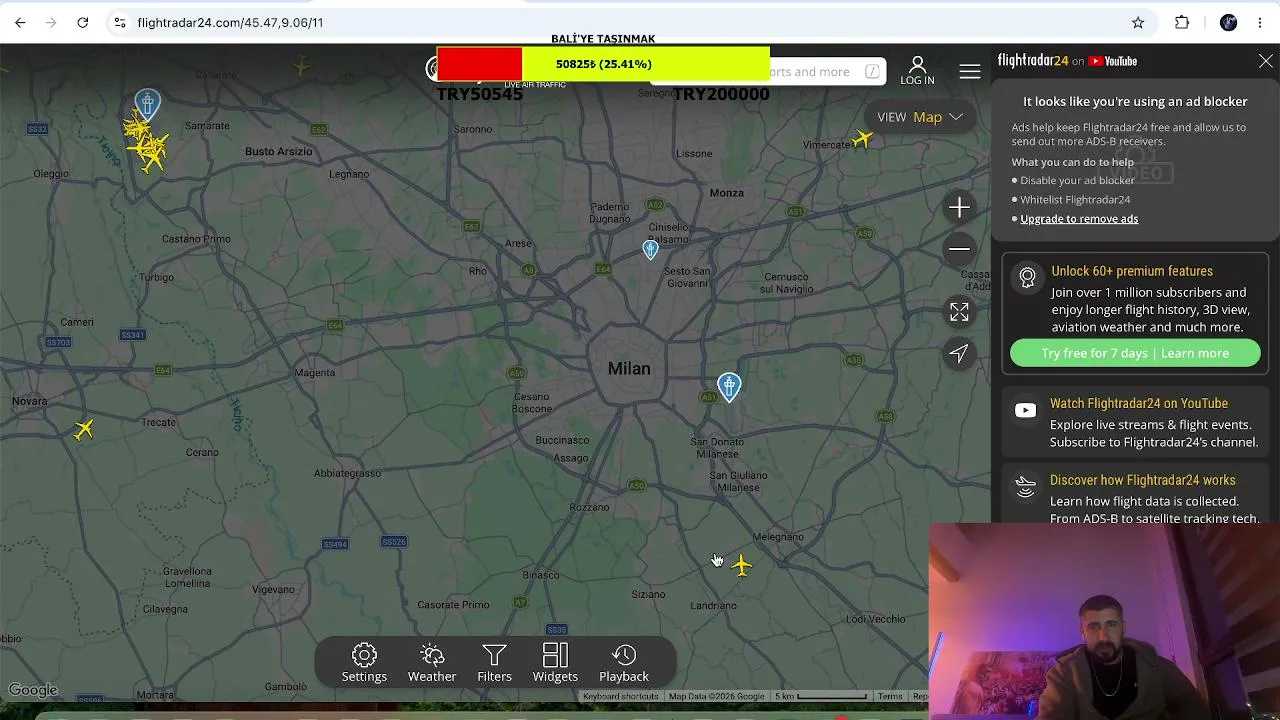Open the Flightradar24 hamburger menu
This screenshot has width=1280, height=720.
[970, 71]
